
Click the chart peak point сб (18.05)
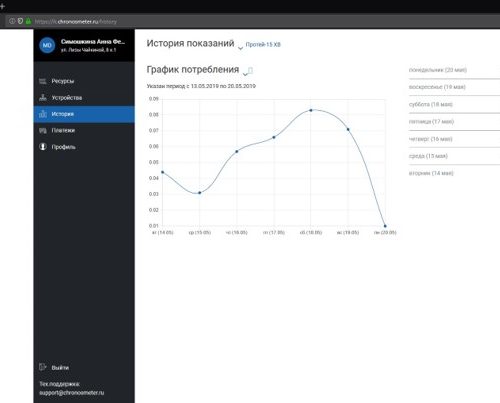311,110
